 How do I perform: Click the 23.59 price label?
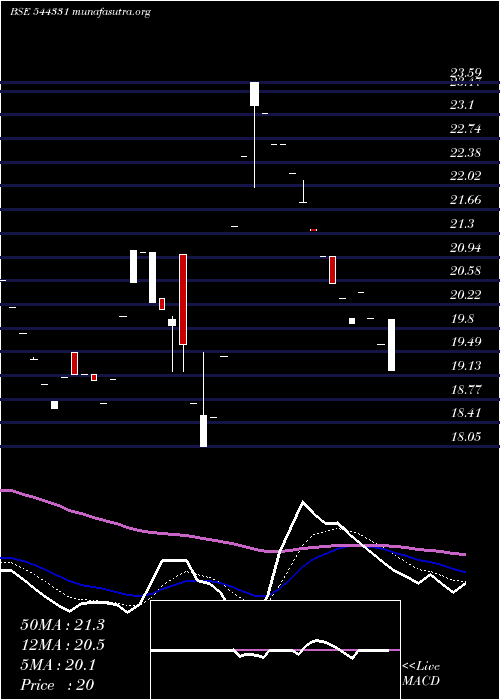(466, 73)
